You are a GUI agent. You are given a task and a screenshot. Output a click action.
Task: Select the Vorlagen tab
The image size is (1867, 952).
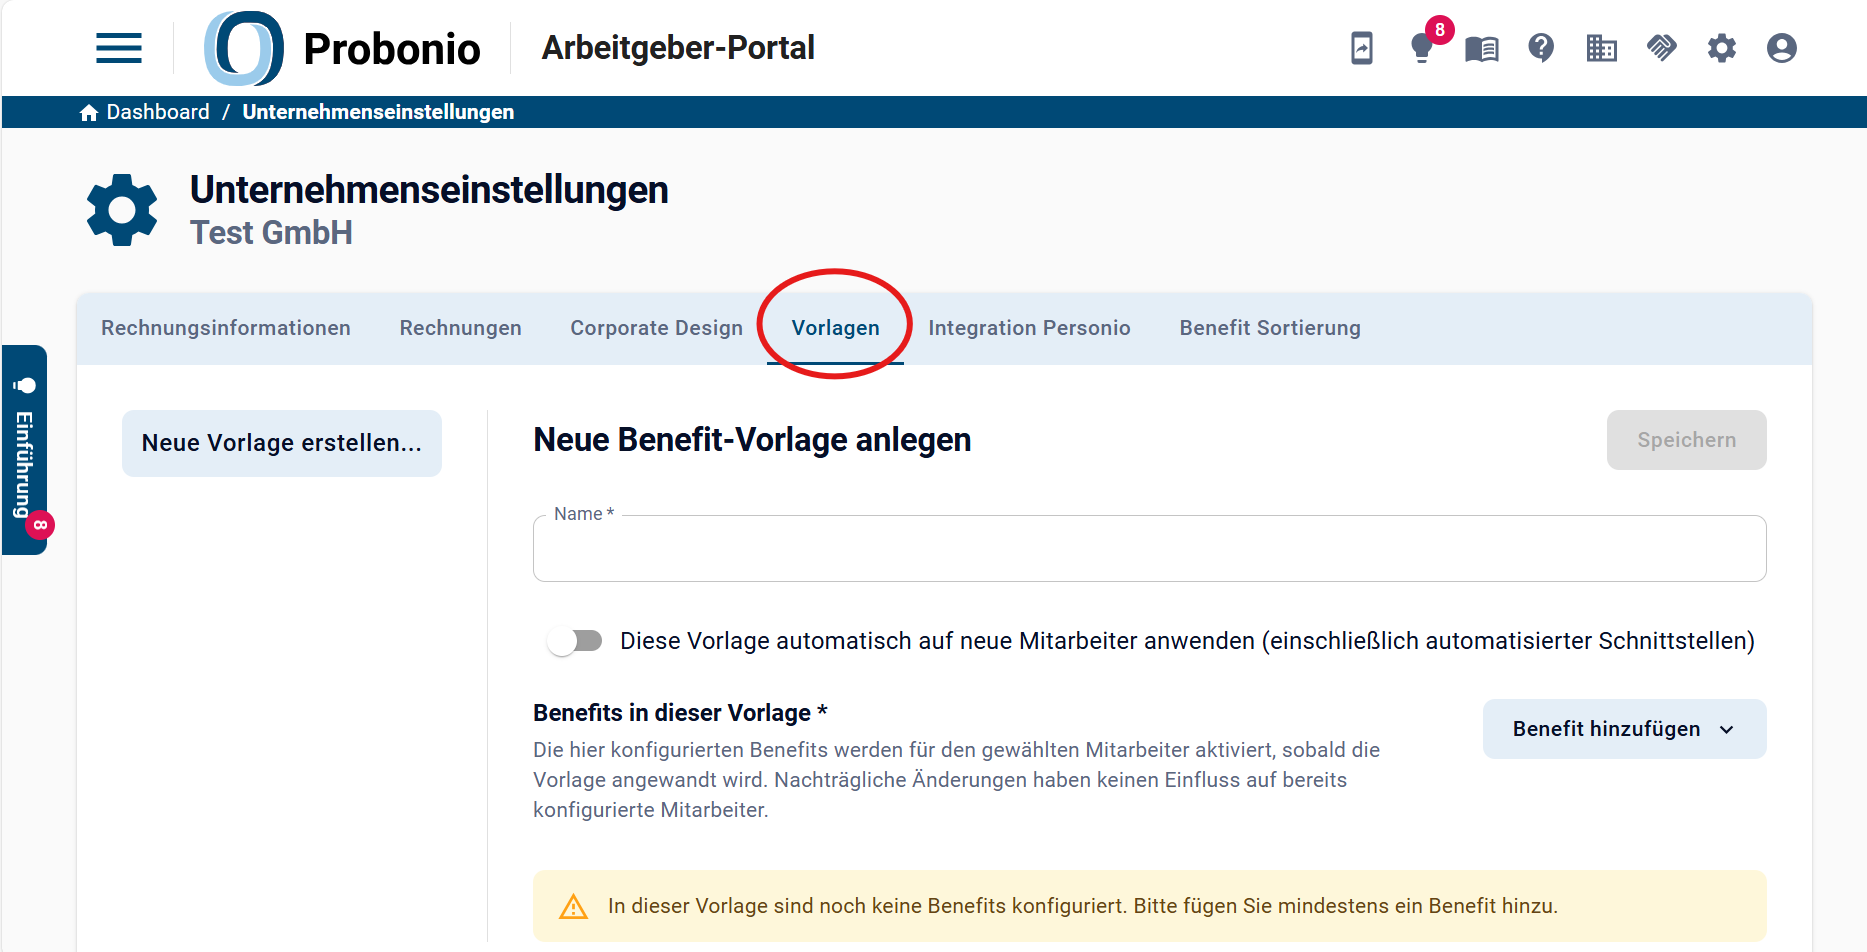tap(836, 328)
